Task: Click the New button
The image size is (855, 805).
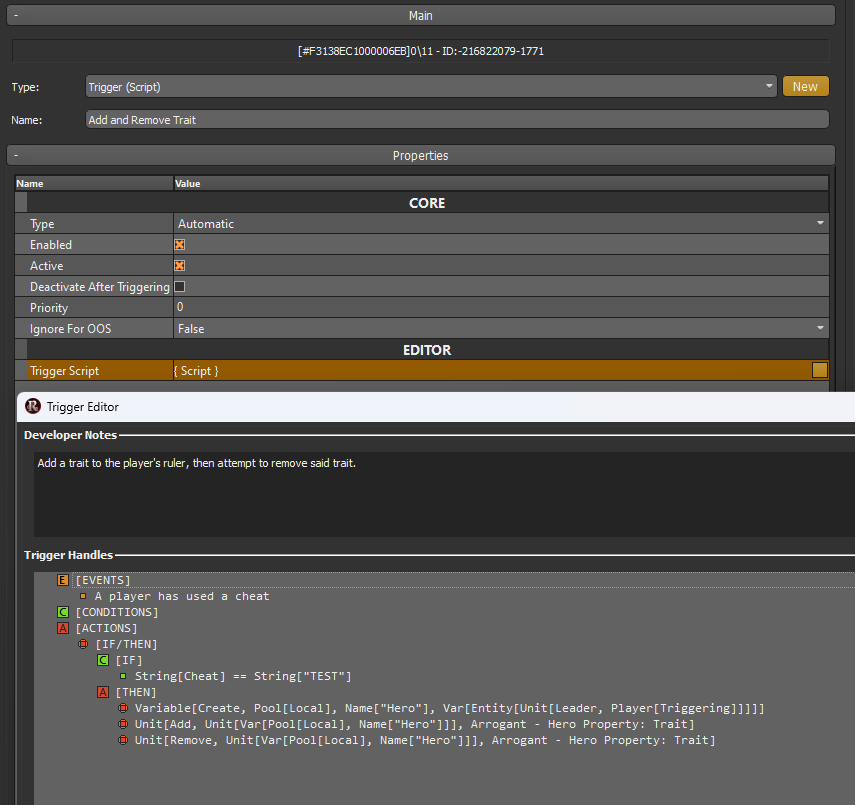Action: [x=806, y=86]
